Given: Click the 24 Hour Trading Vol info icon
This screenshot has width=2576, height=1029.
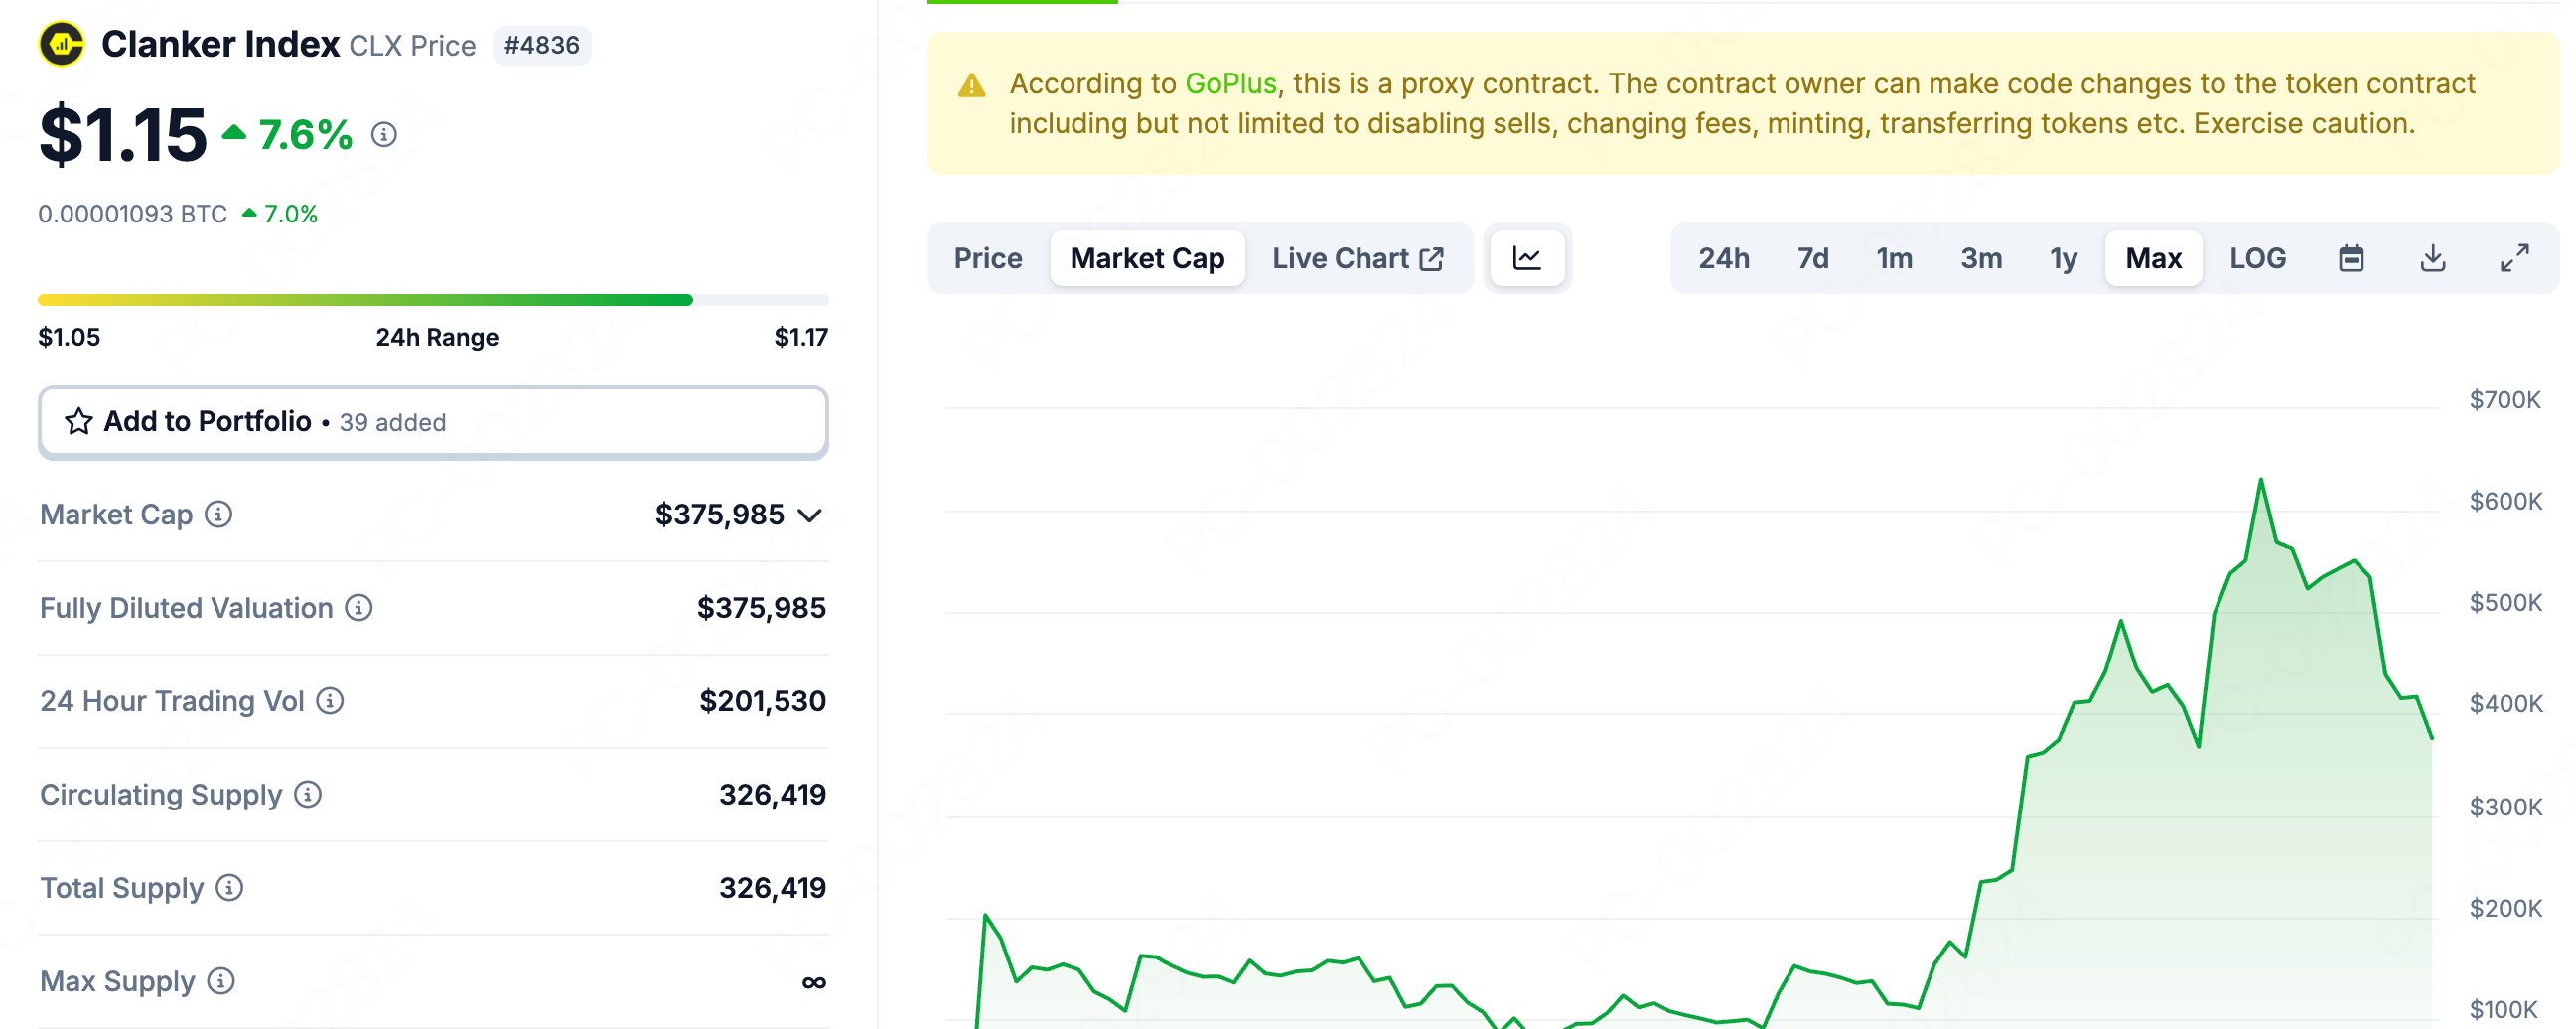Looking at the screenshot, I should (330, 701).
